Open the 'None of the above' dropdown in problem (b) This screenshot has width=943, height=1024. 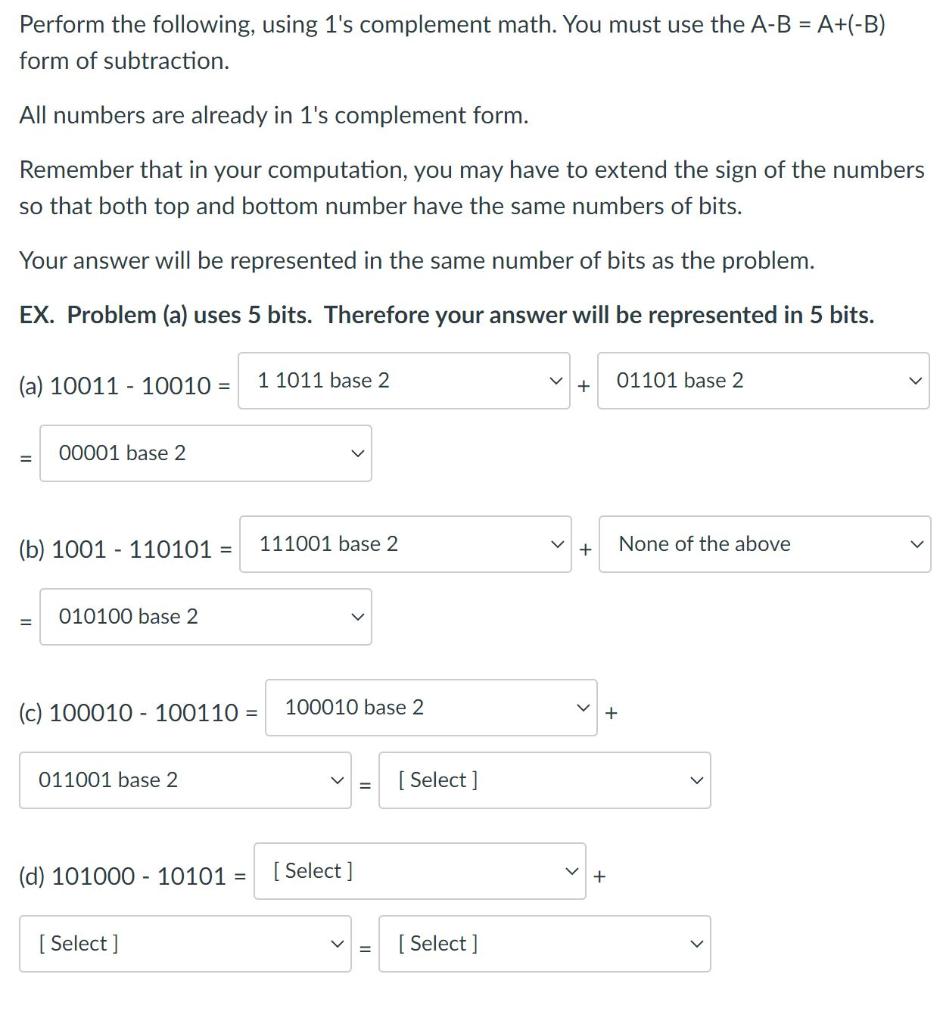coord(763,544)
